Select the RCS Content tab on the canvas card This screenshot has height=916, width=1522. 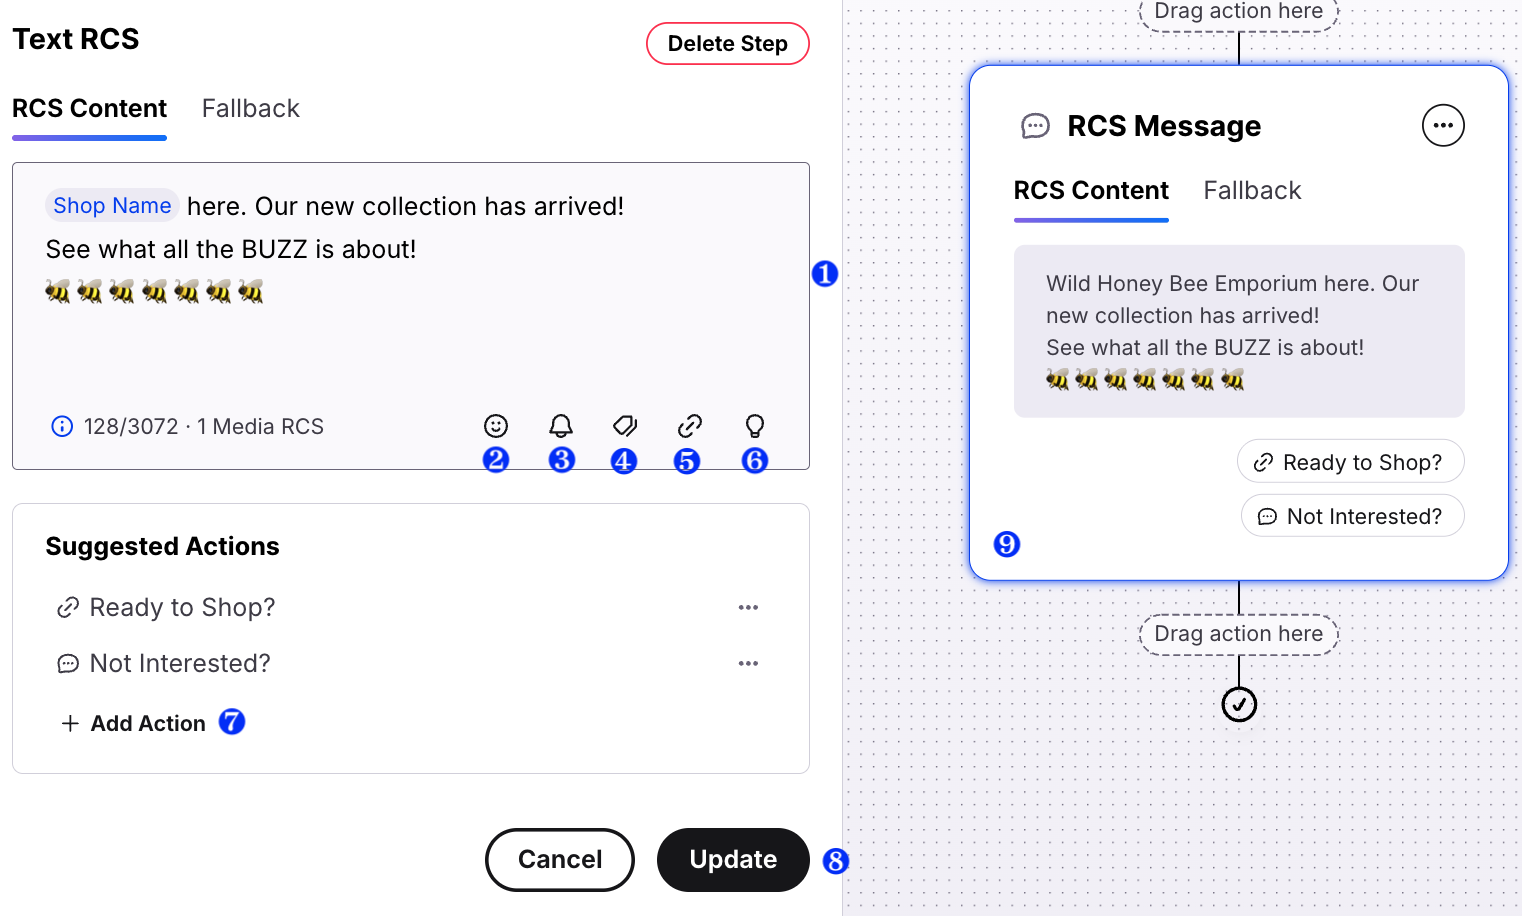click(x=1091, y=190)
